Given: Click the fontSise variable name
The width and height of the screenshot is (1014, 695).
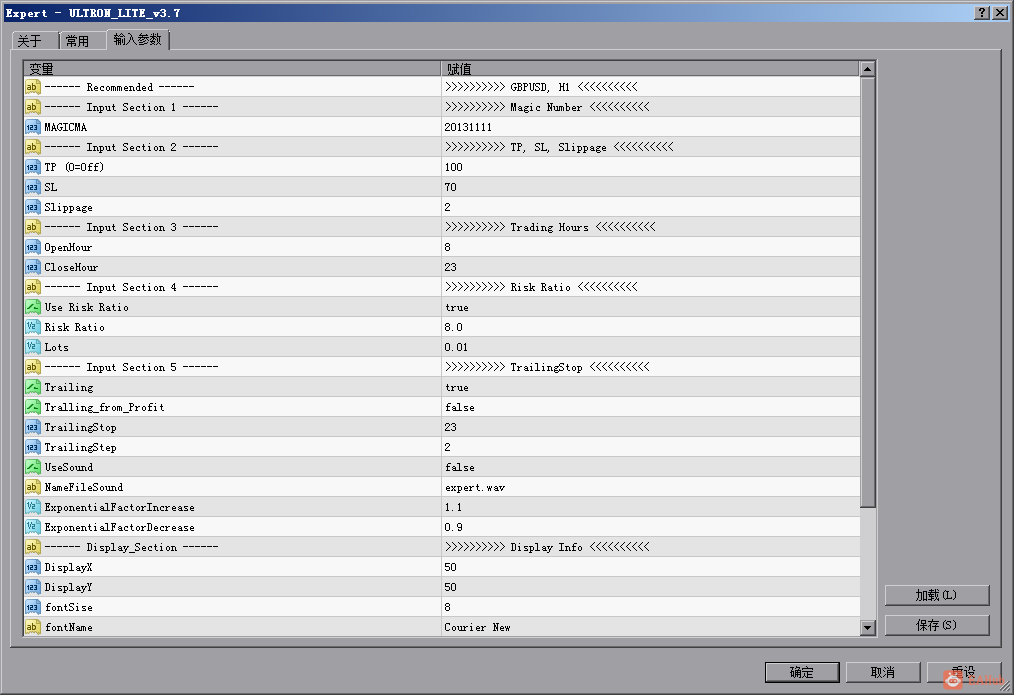Looking at the screenshot, I should click(x=69, y=608).
